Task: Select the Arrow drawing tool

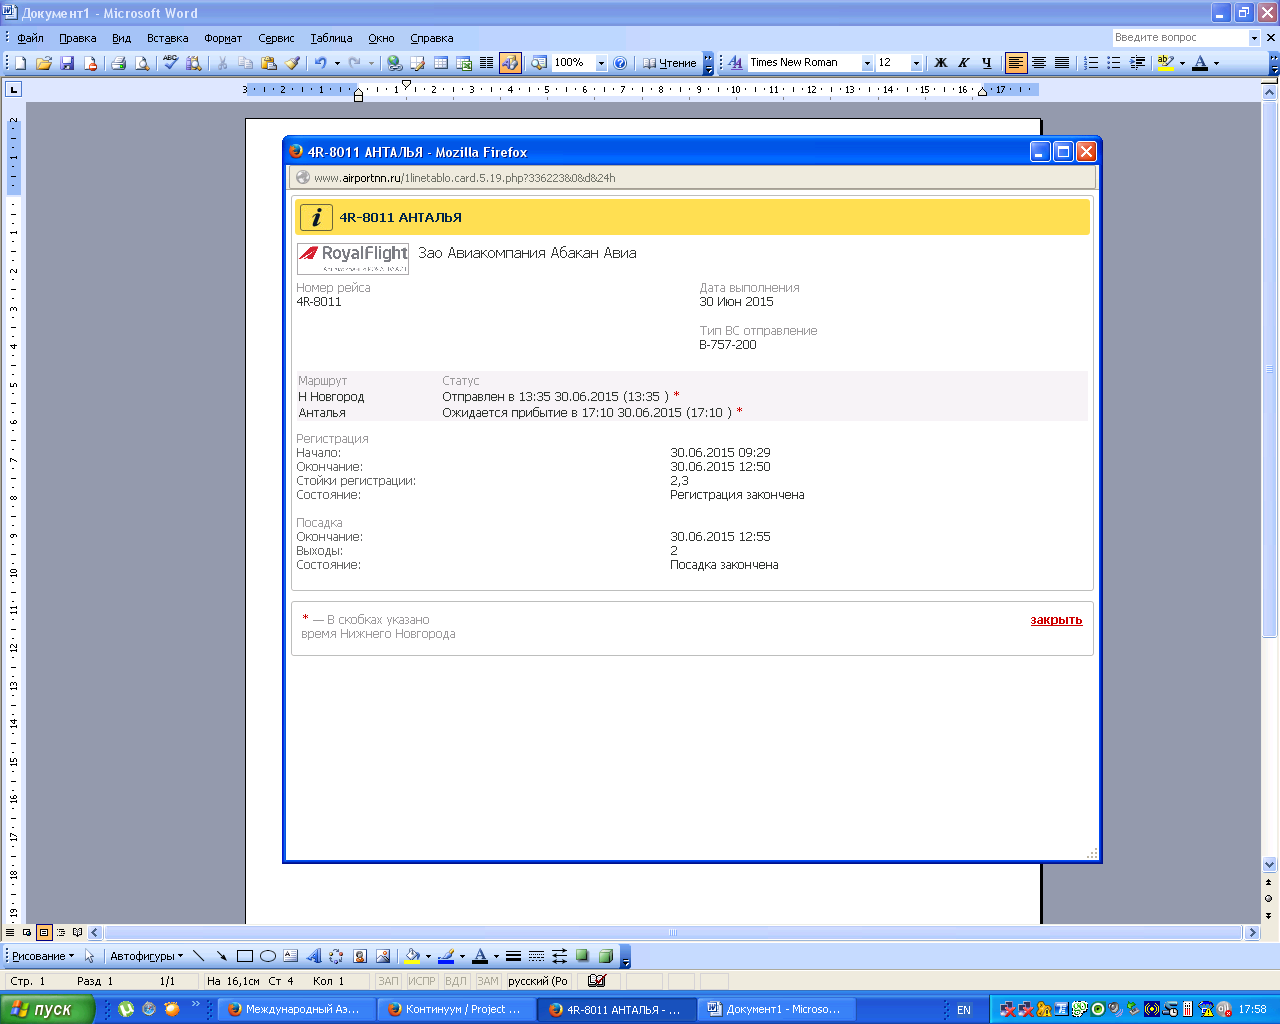Action: tap(221, 956)
